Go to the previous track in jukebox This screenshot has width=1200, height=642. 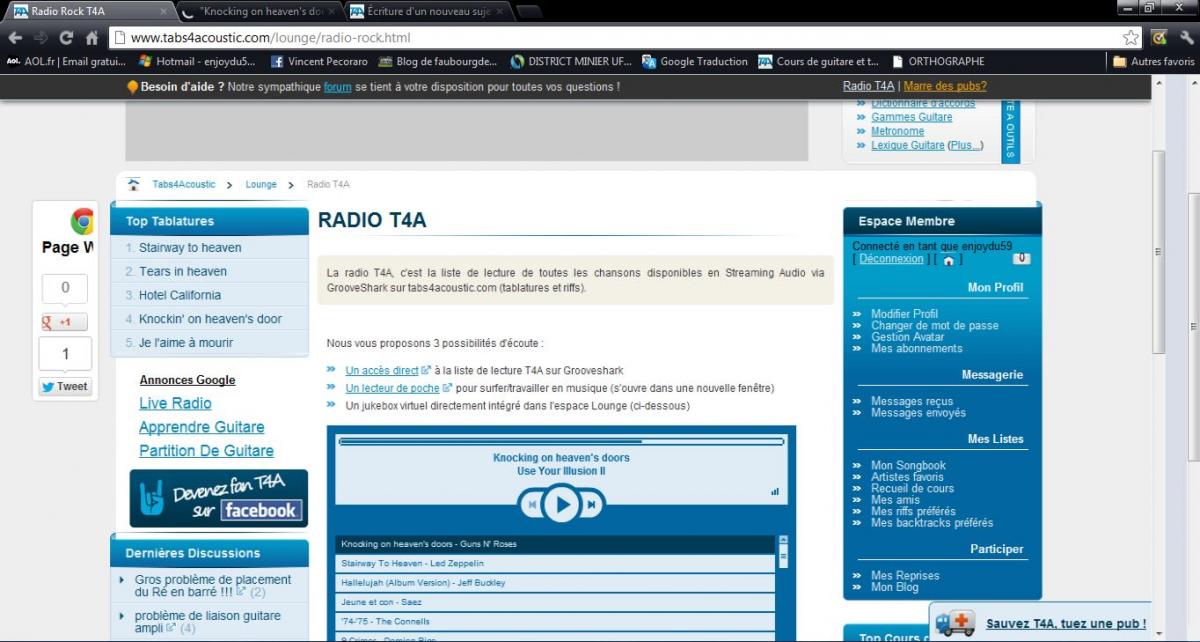(x=532, y=504)
